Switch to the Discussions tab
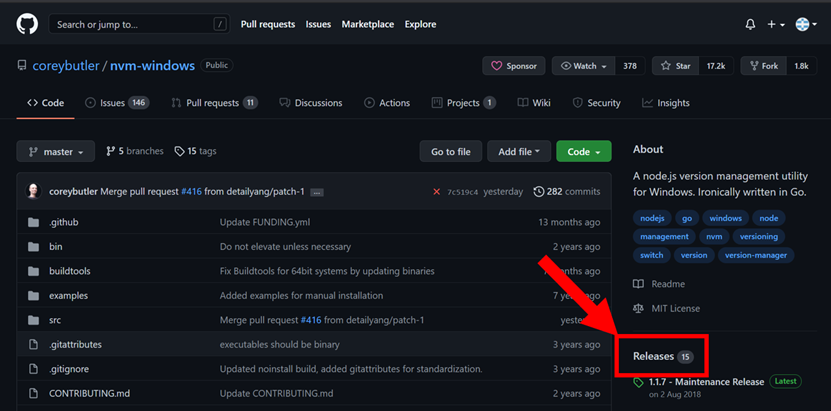 311,103
